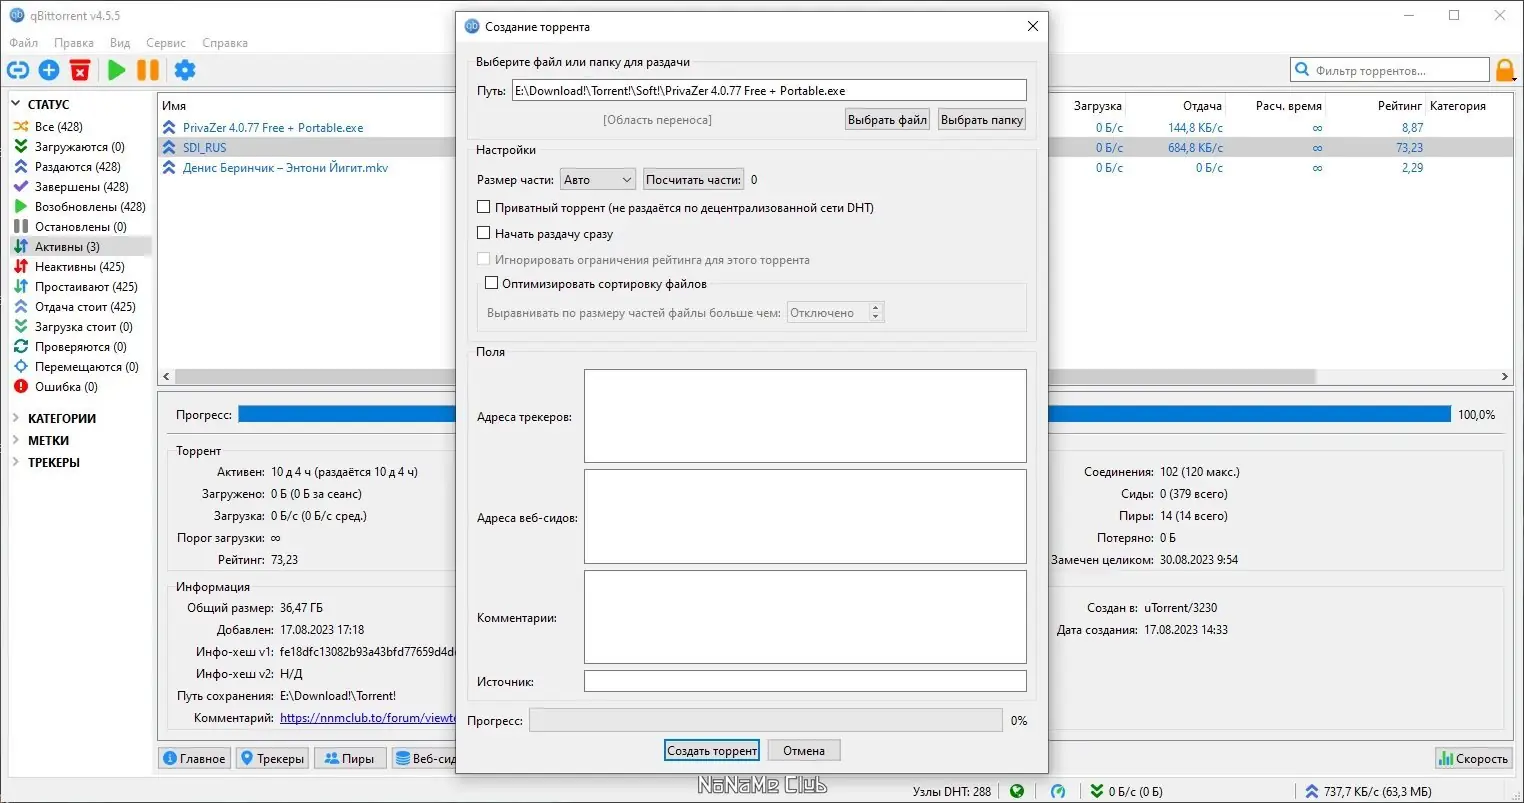Open the Сервис menu

[x=165, y=43]
